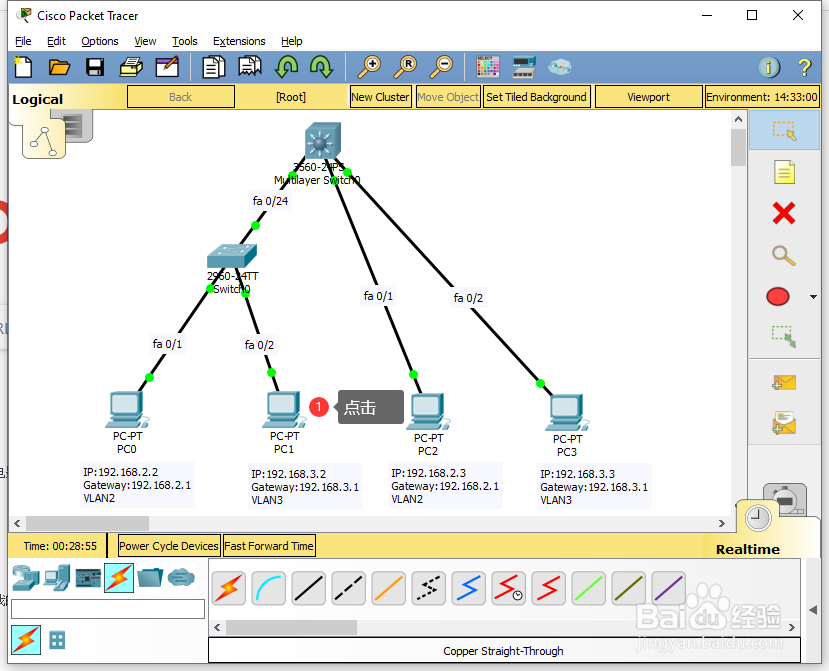
Task: Open the Edit menu
Action: point(56,41)
